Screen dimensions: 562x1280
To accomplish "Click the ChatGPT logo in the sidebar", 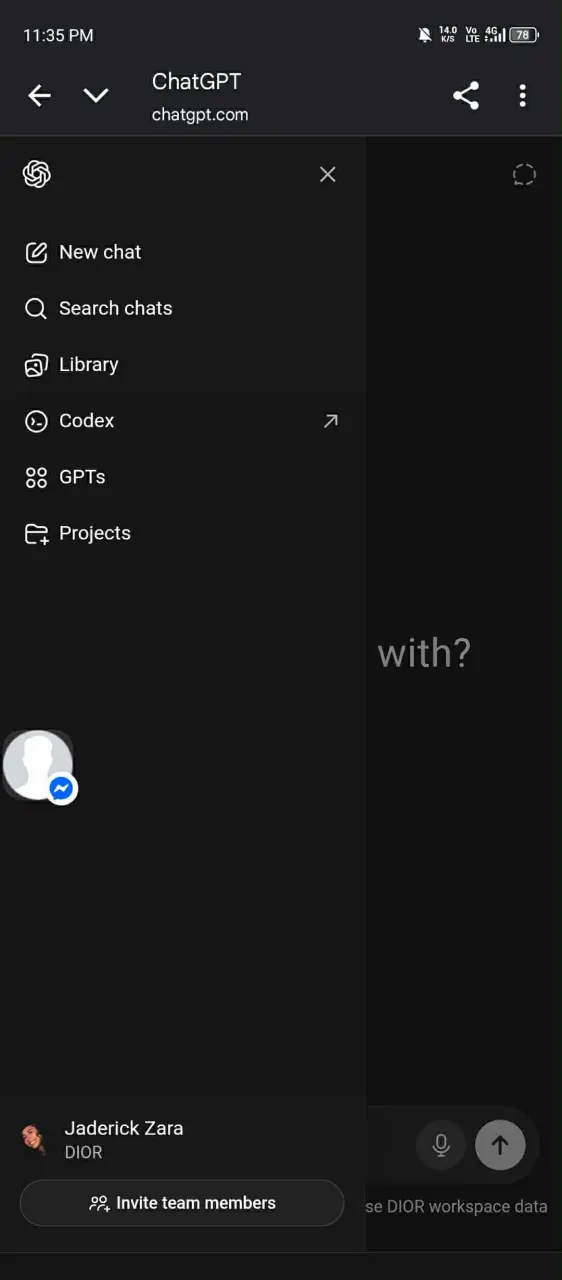I will click(x=37, y=174).
